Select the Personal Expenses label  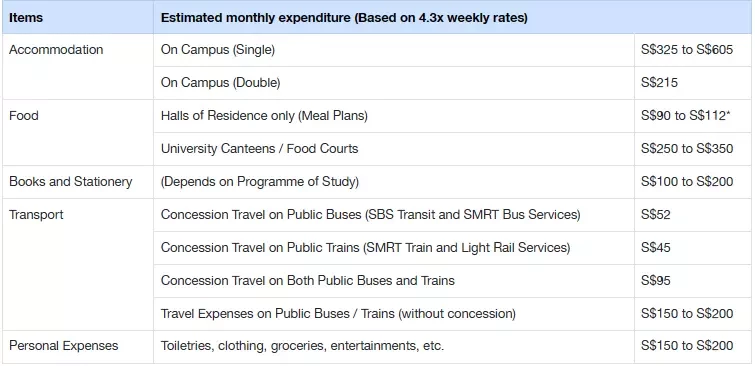(x=64, y=346)
